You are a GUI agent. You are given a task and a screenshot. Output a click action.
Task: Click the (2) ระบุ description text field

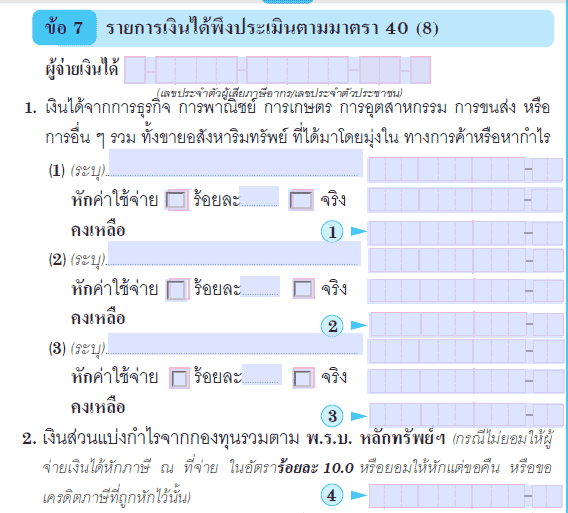234,253
